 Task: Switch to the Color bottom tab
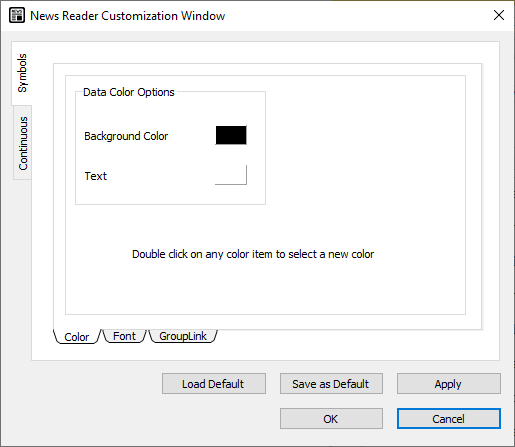tap(77, 337)
